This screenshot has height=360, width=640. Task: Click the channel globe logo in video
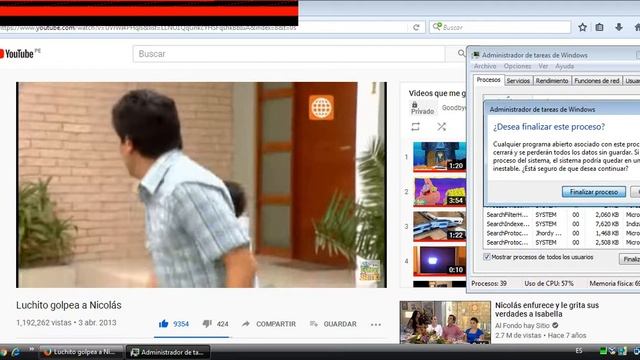click(x=321, y=107)
